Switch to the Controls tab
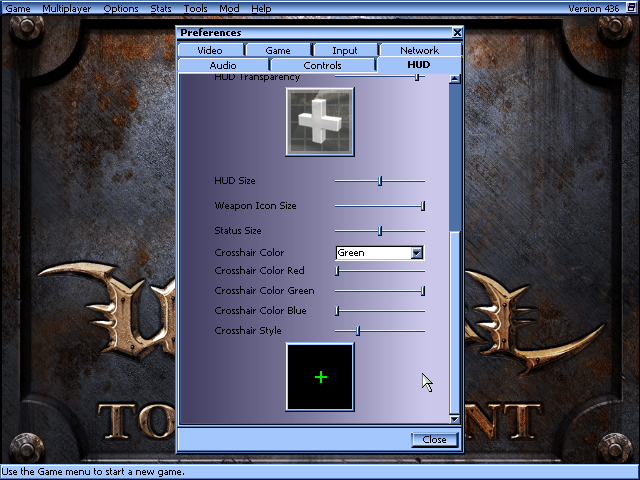 click(x=322, y=65)
